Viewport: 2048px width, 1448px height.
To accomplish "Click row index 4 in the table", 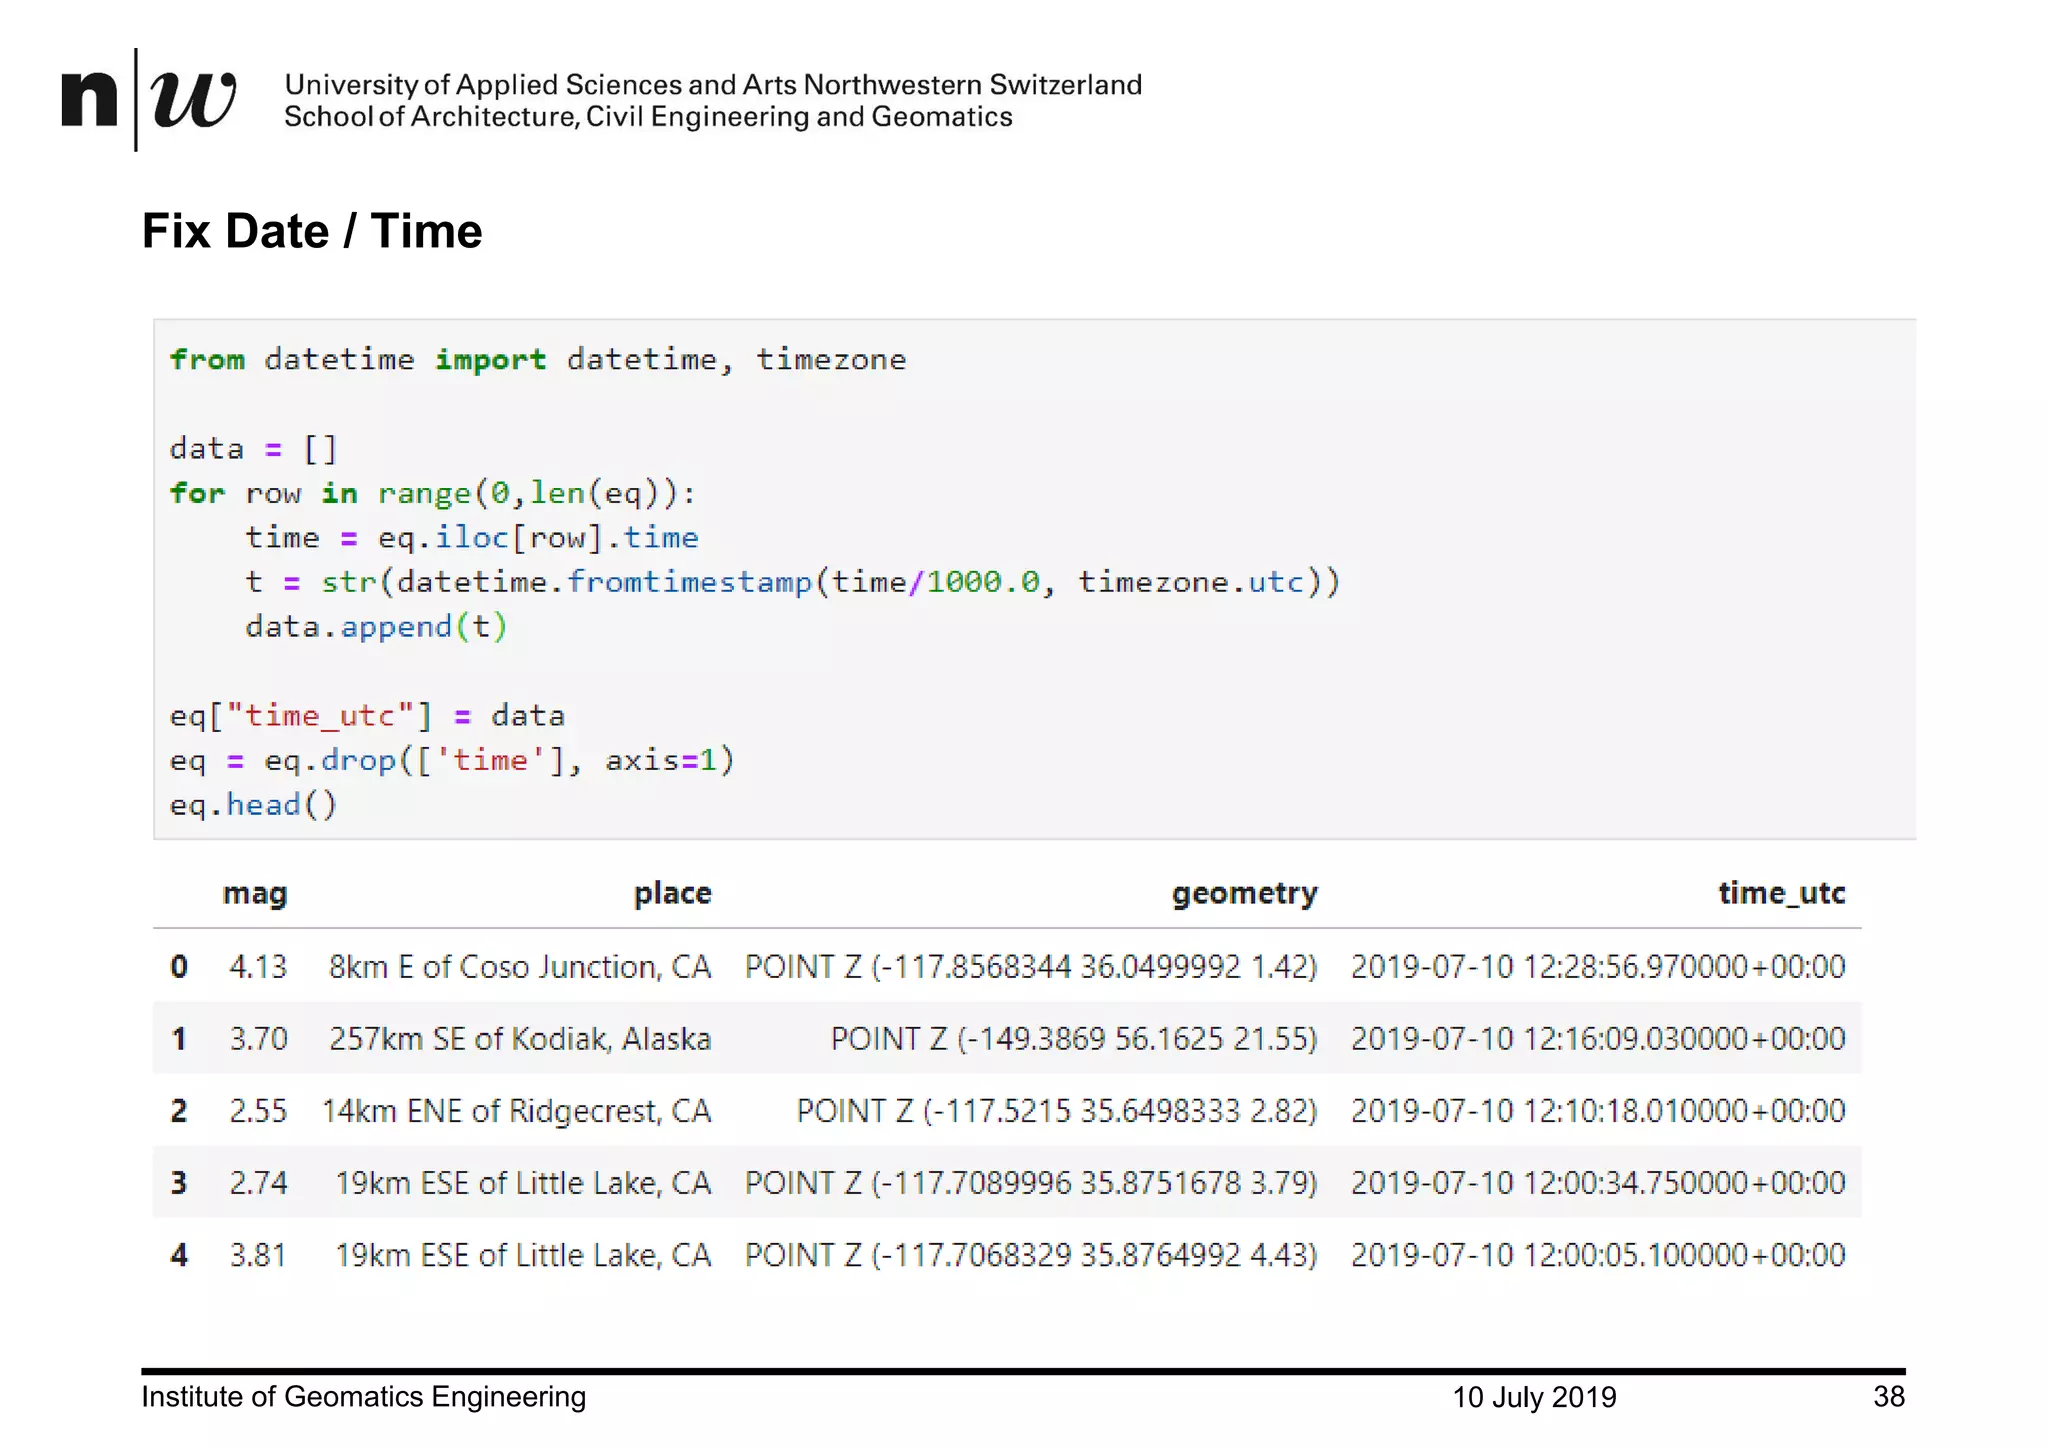I will [179, 1255].
